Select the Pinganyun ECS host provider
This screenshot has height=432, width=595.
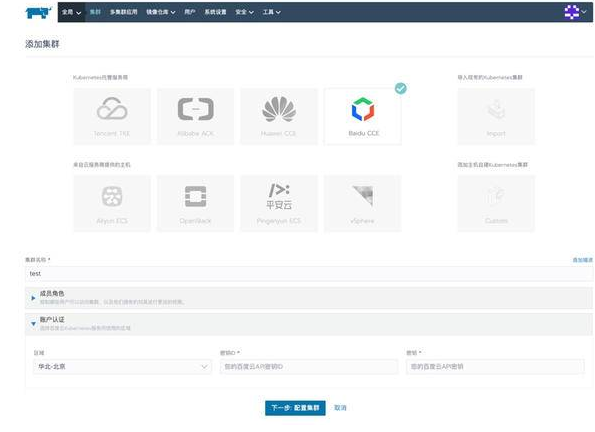click(279, 203)
